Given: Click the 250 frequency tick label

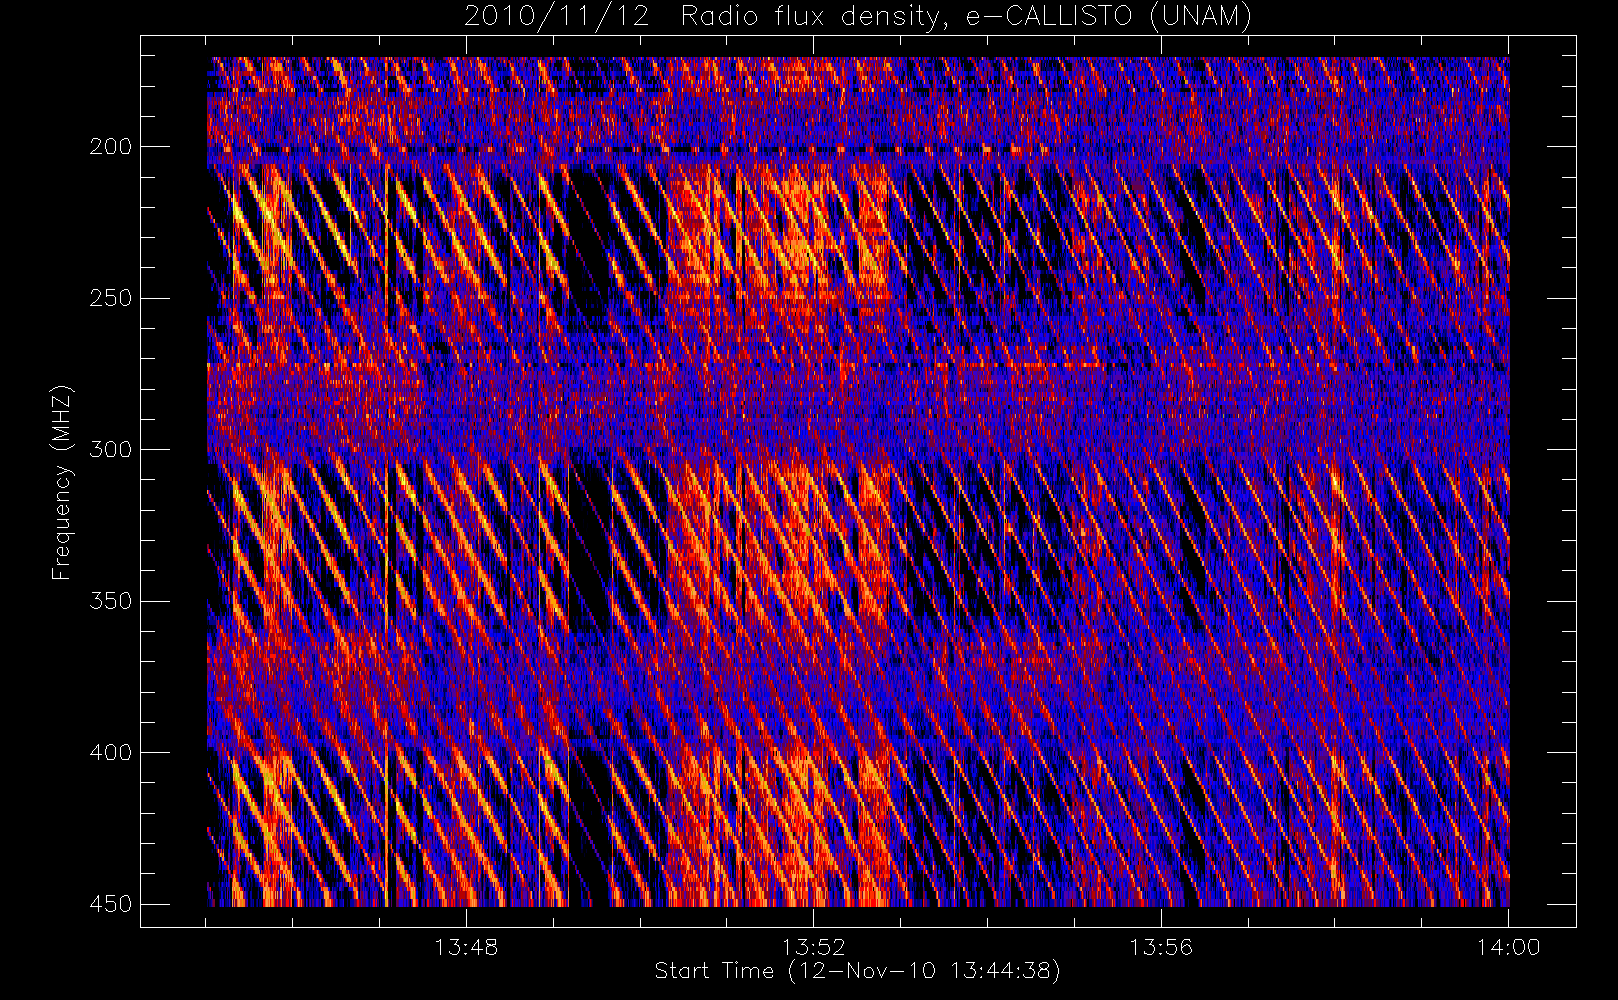Looking at the screenshot, I should pos(110,298).
